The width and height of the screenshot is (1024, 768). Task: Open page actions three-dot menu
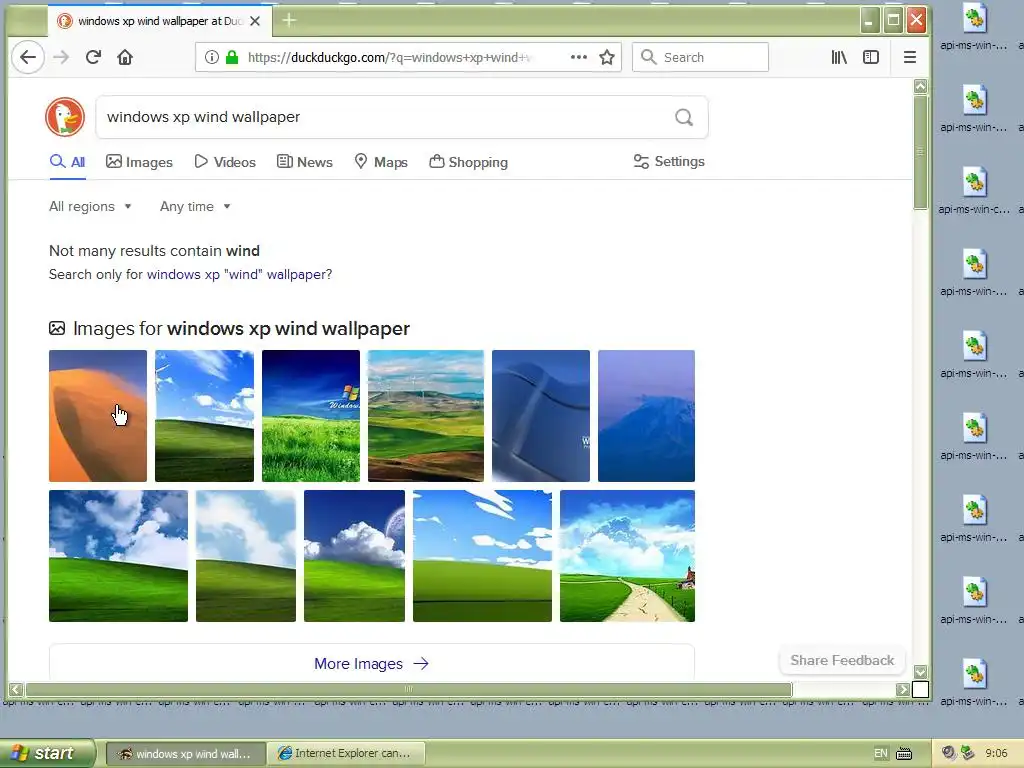579,57
